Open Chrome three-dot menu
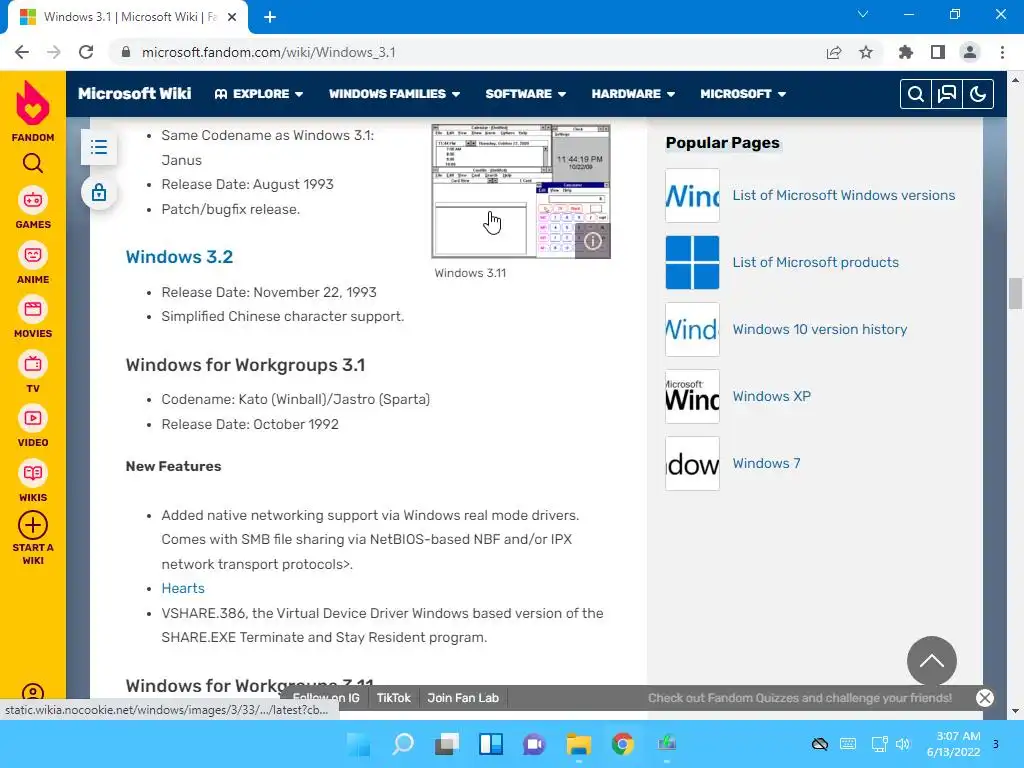Image resolution: width=1024 pixels, height=768 pixels. [1002, 52]
